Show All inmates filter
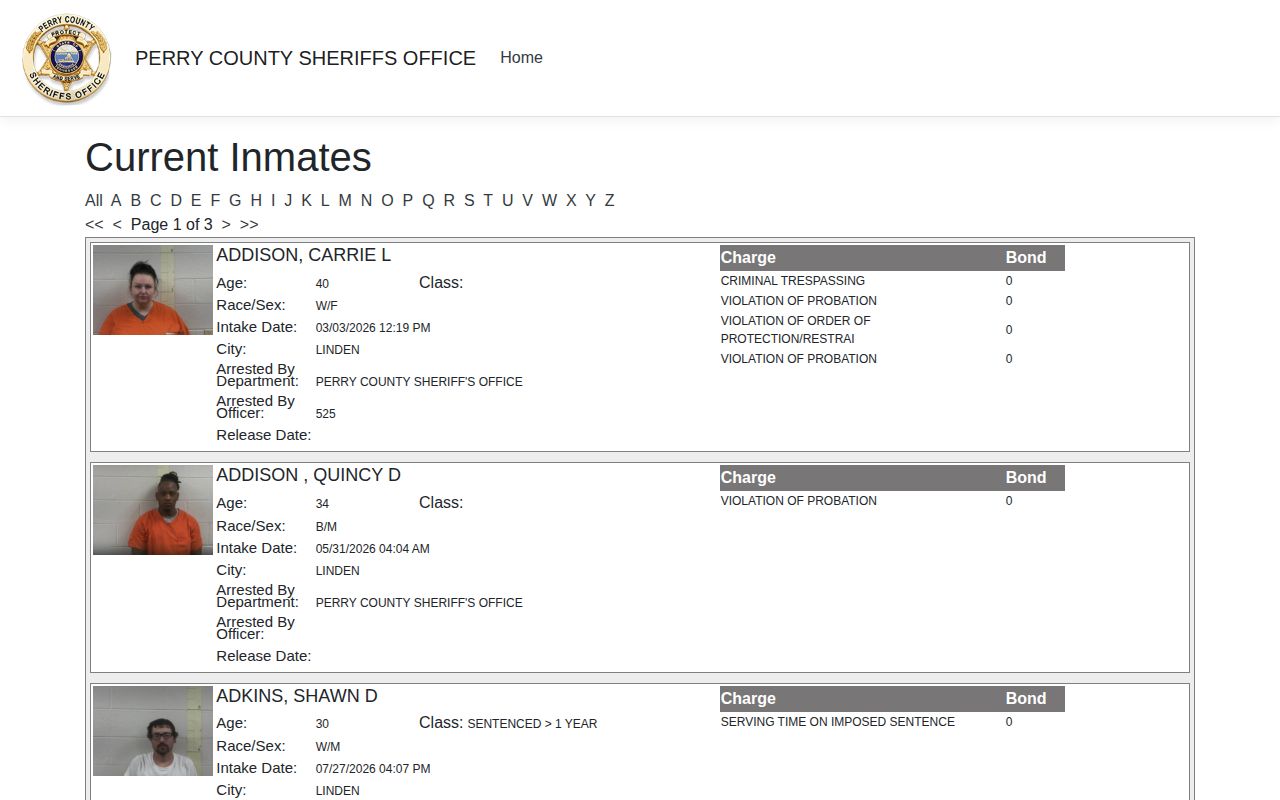The image size is (1280, 800). 94,200
